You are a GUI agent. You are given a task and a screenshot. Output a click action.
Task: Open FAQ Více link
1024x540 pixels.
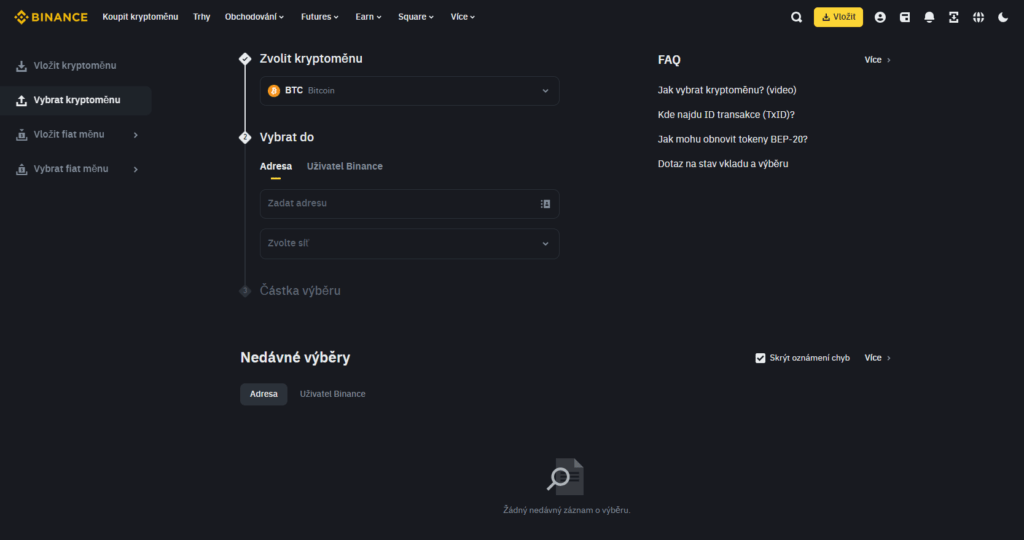pyautogui.click(x=877, y=60)
